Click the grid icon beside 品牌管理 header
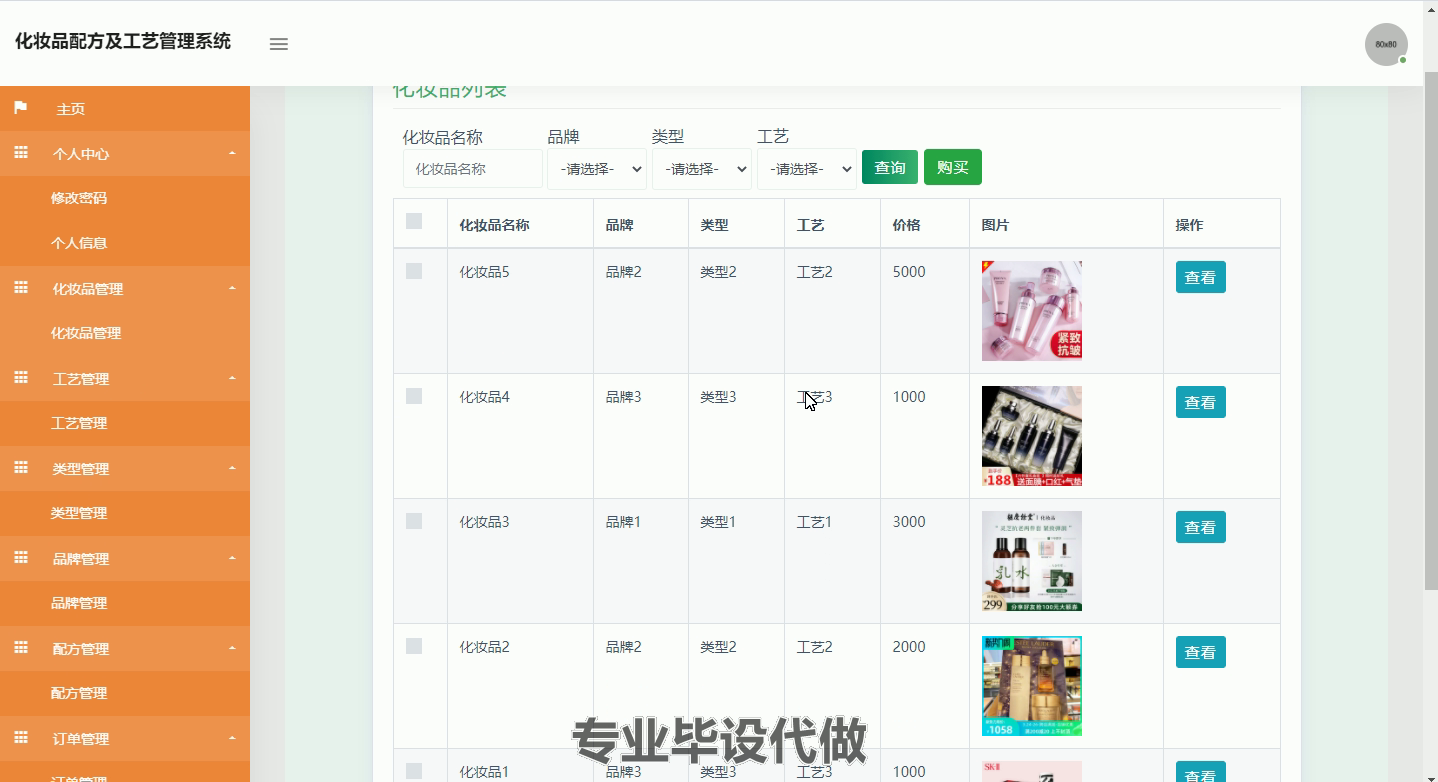This screenshot has height=782, width=1438. [20, 558]
